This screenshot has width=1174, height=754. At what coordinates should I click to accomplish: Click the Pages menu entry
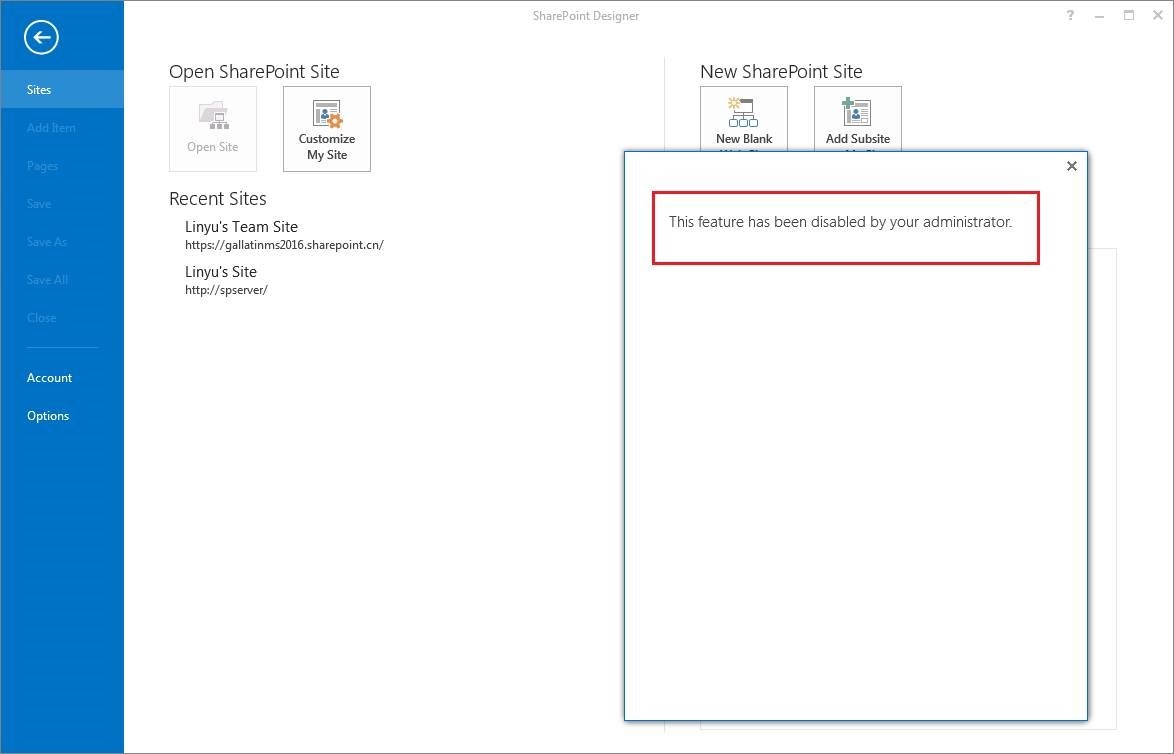(x=61, y=165)
